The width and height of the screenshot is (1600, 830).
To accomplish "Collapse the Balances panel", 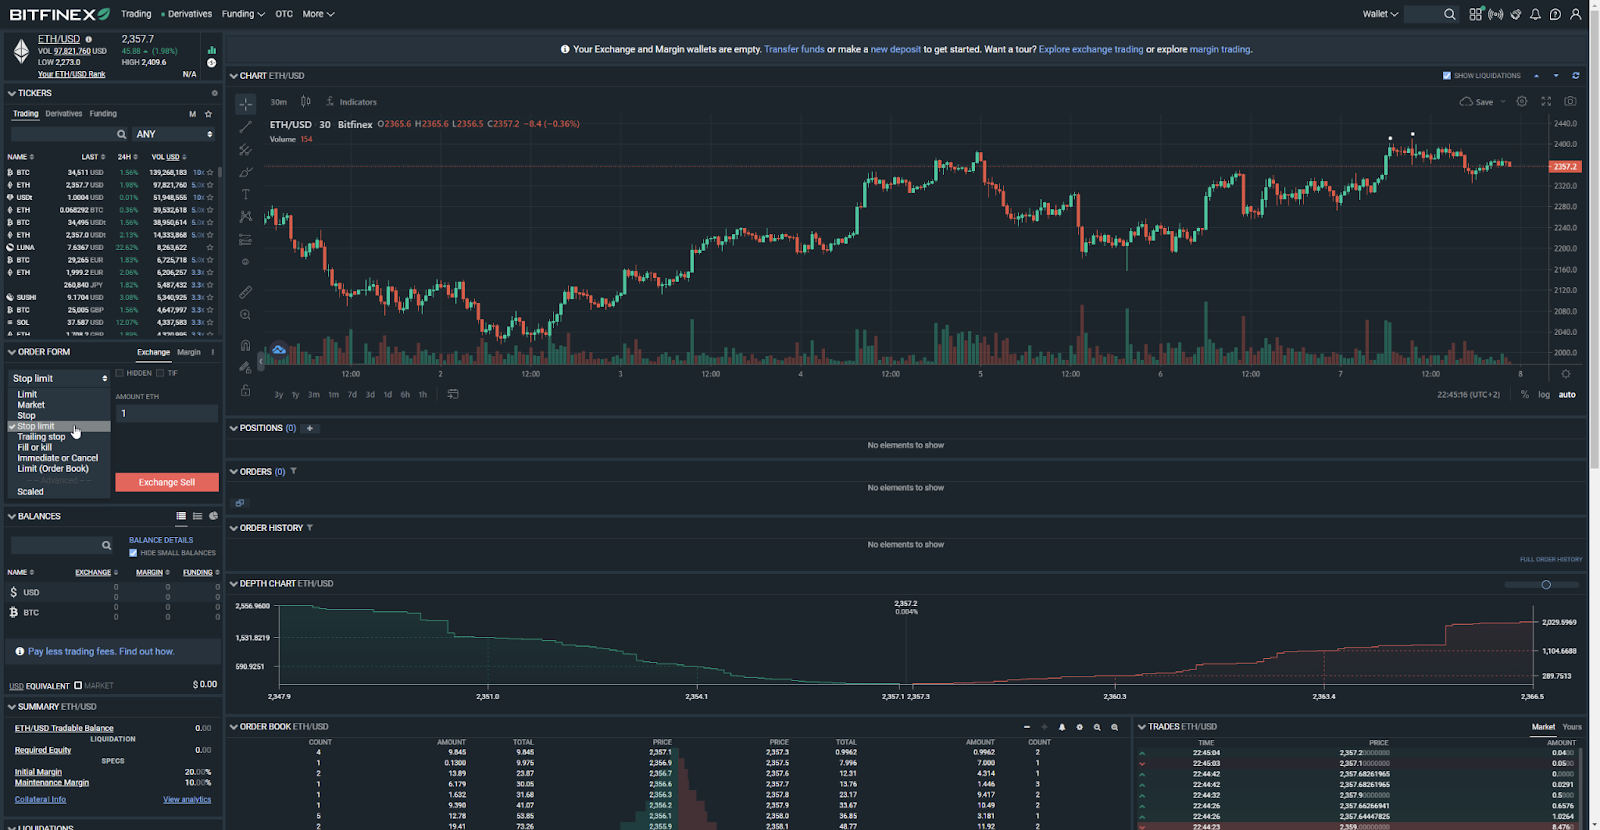I will pos(12,516).
